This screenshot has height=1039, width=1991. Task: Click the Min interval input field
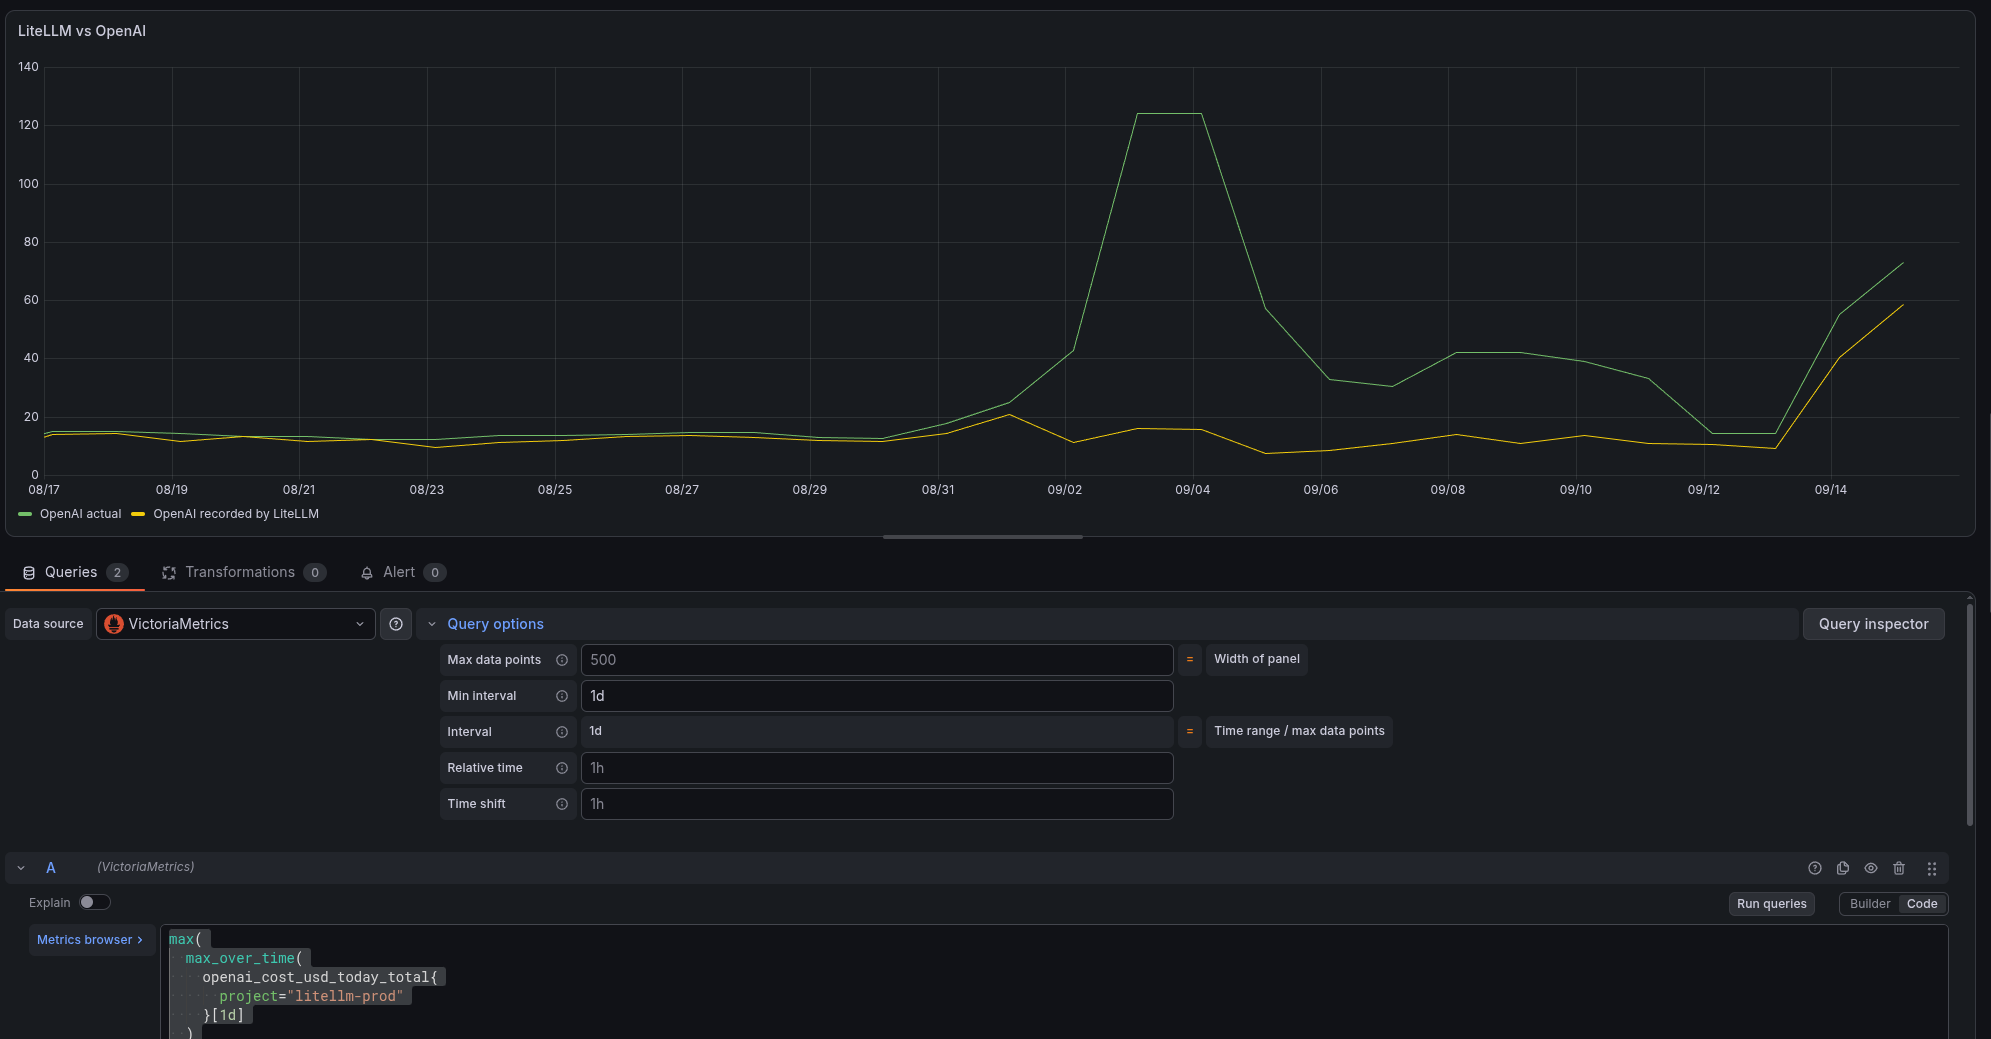[x=877, y=696]
